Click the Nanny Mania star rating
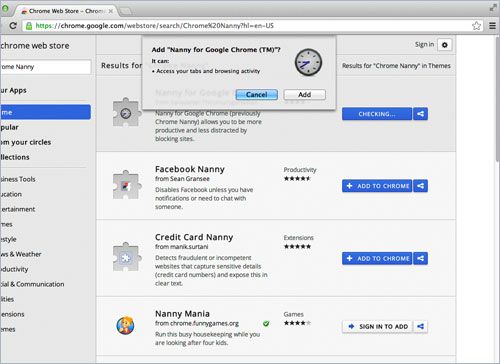Image resolution: width=500 pixels, height=364 pixels. click(297, 323)
